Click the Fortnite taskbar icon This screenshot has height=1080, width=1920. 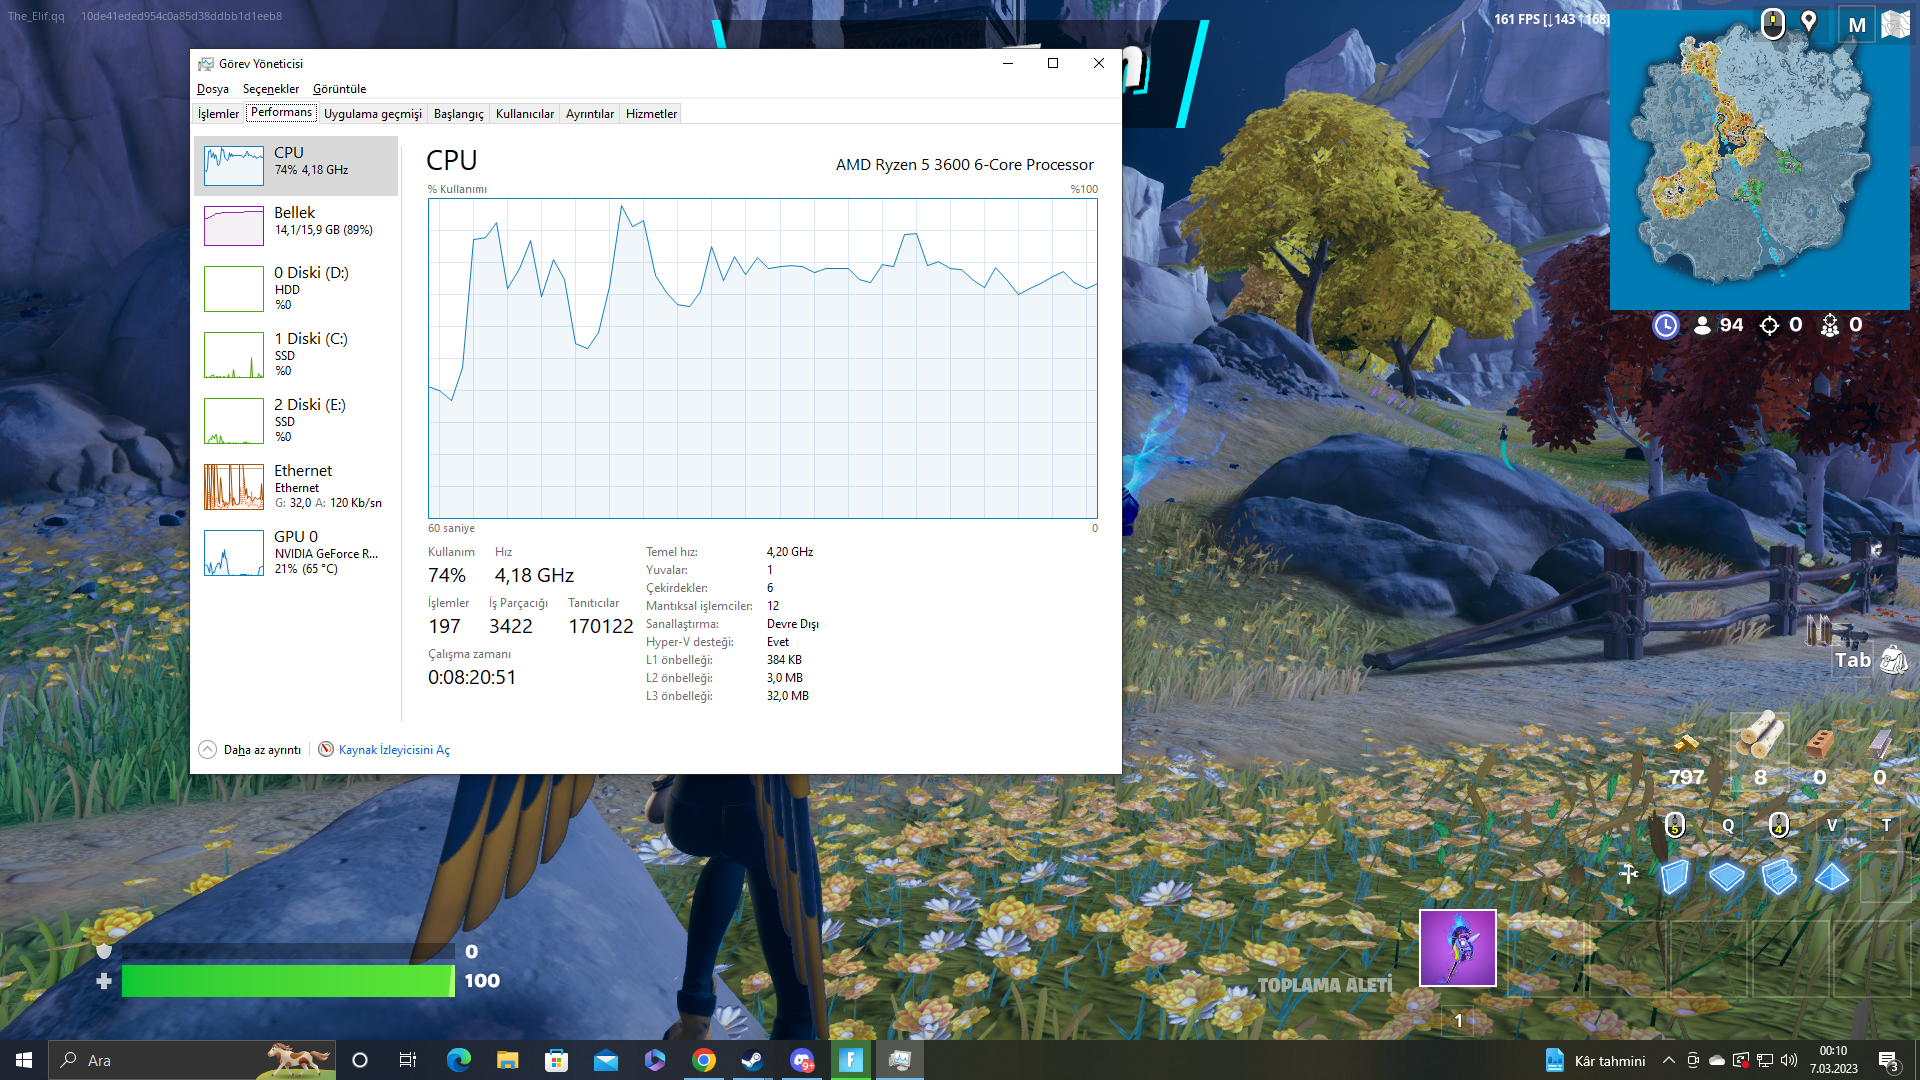click(x=850, y=1060)
